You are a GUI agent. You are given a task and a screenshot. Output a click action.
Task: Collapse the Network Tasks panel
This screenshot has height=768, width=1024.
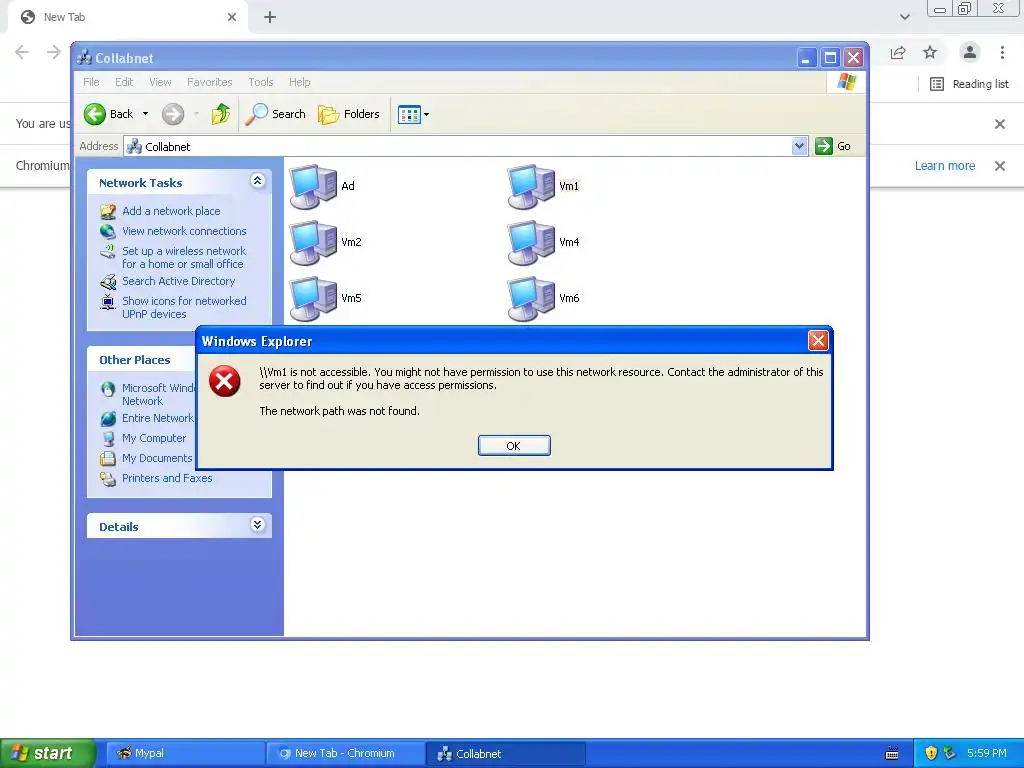click(257, 181)
